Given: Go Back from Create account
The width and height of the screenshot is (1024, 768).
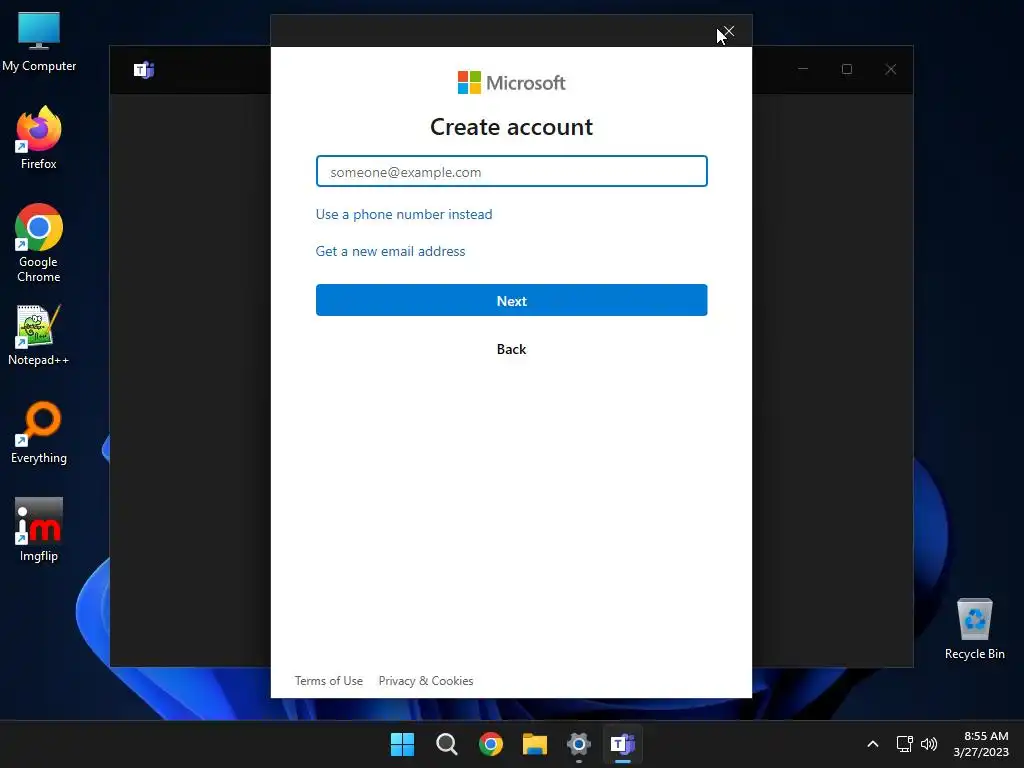Looking at the screenshot, I should click(511, 349).
